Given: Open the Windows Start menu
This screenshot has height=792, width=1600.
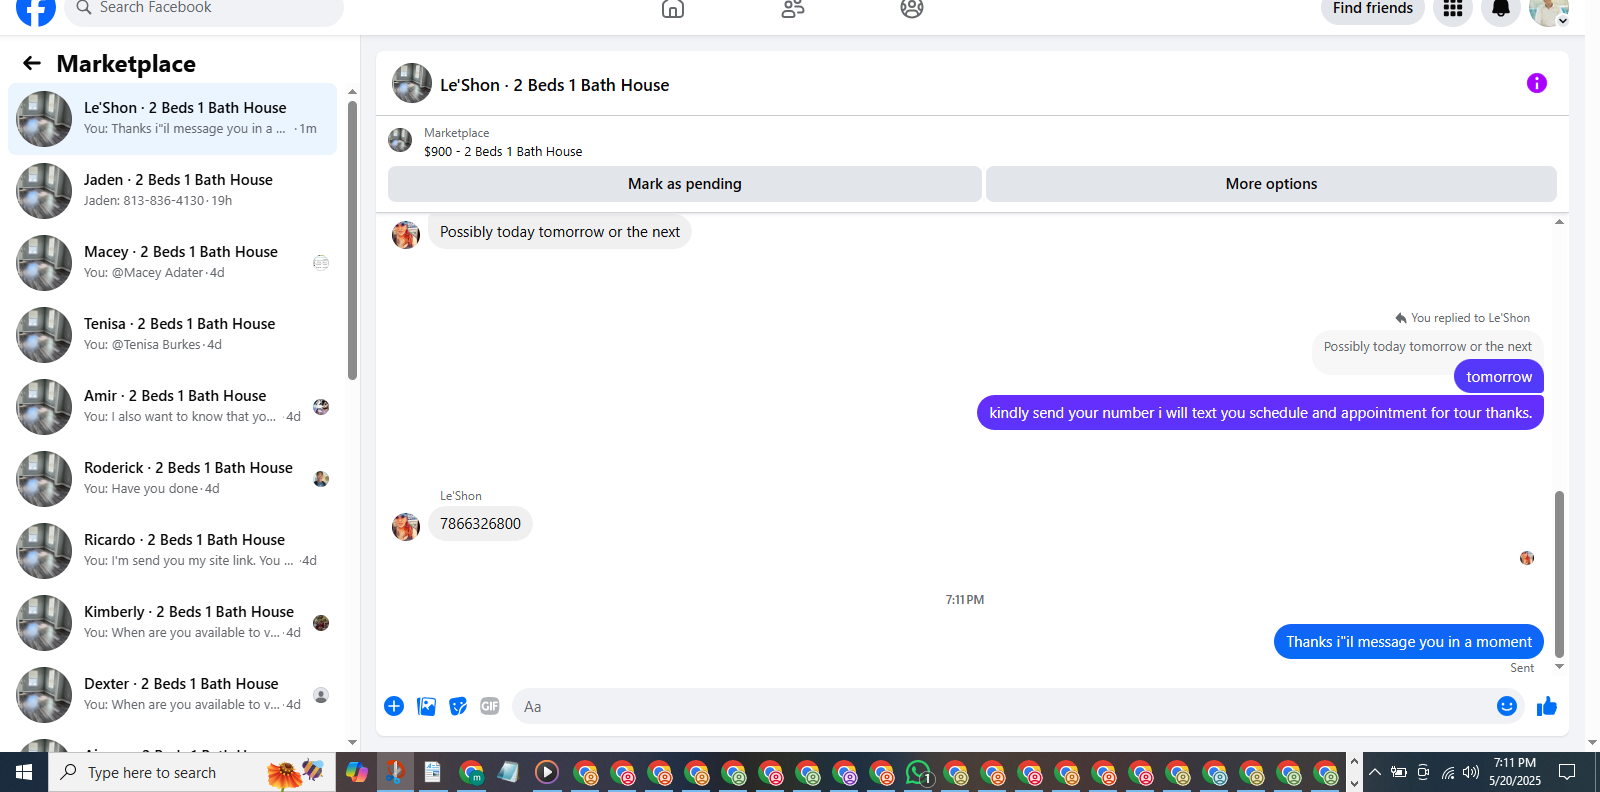Looking at the screenshot, I should 24,772.
